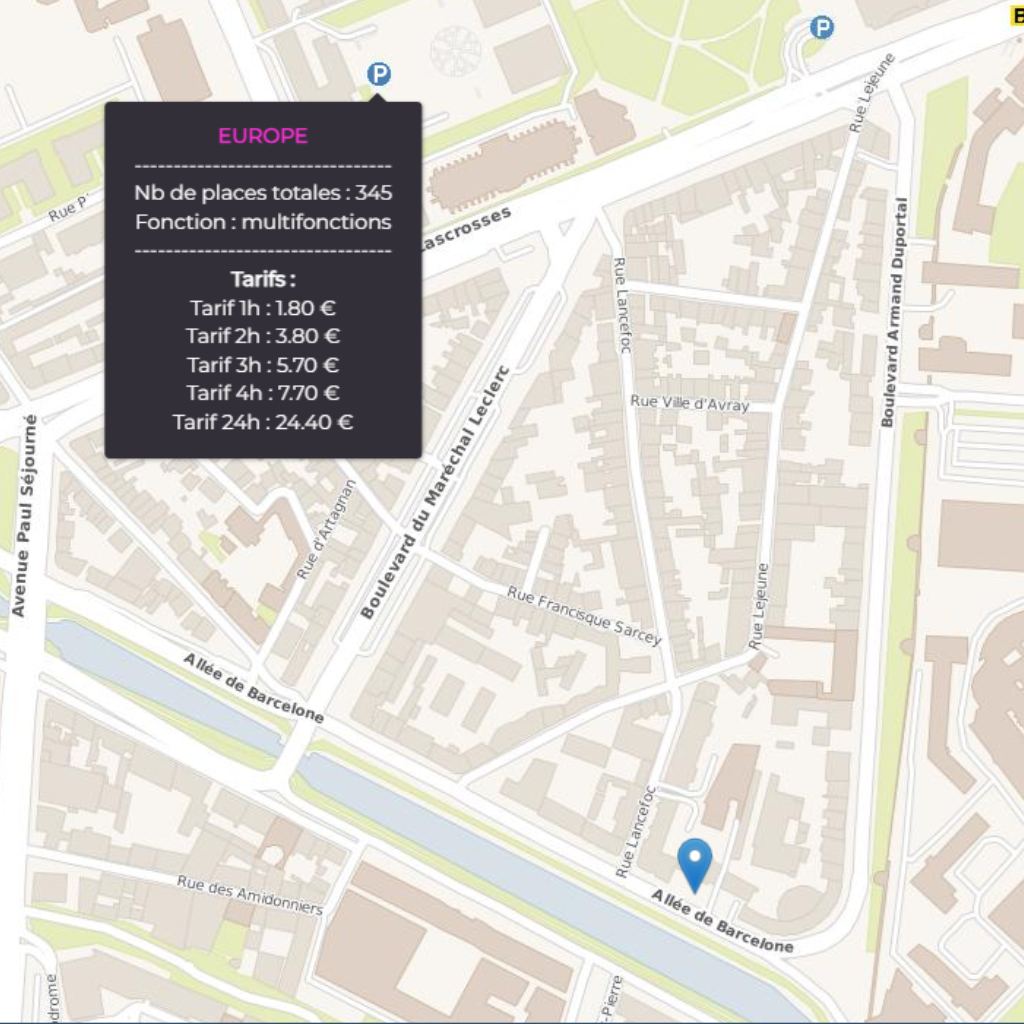
Task: Click the Rue Ville d'Avray street label
Action: (689, 402)
